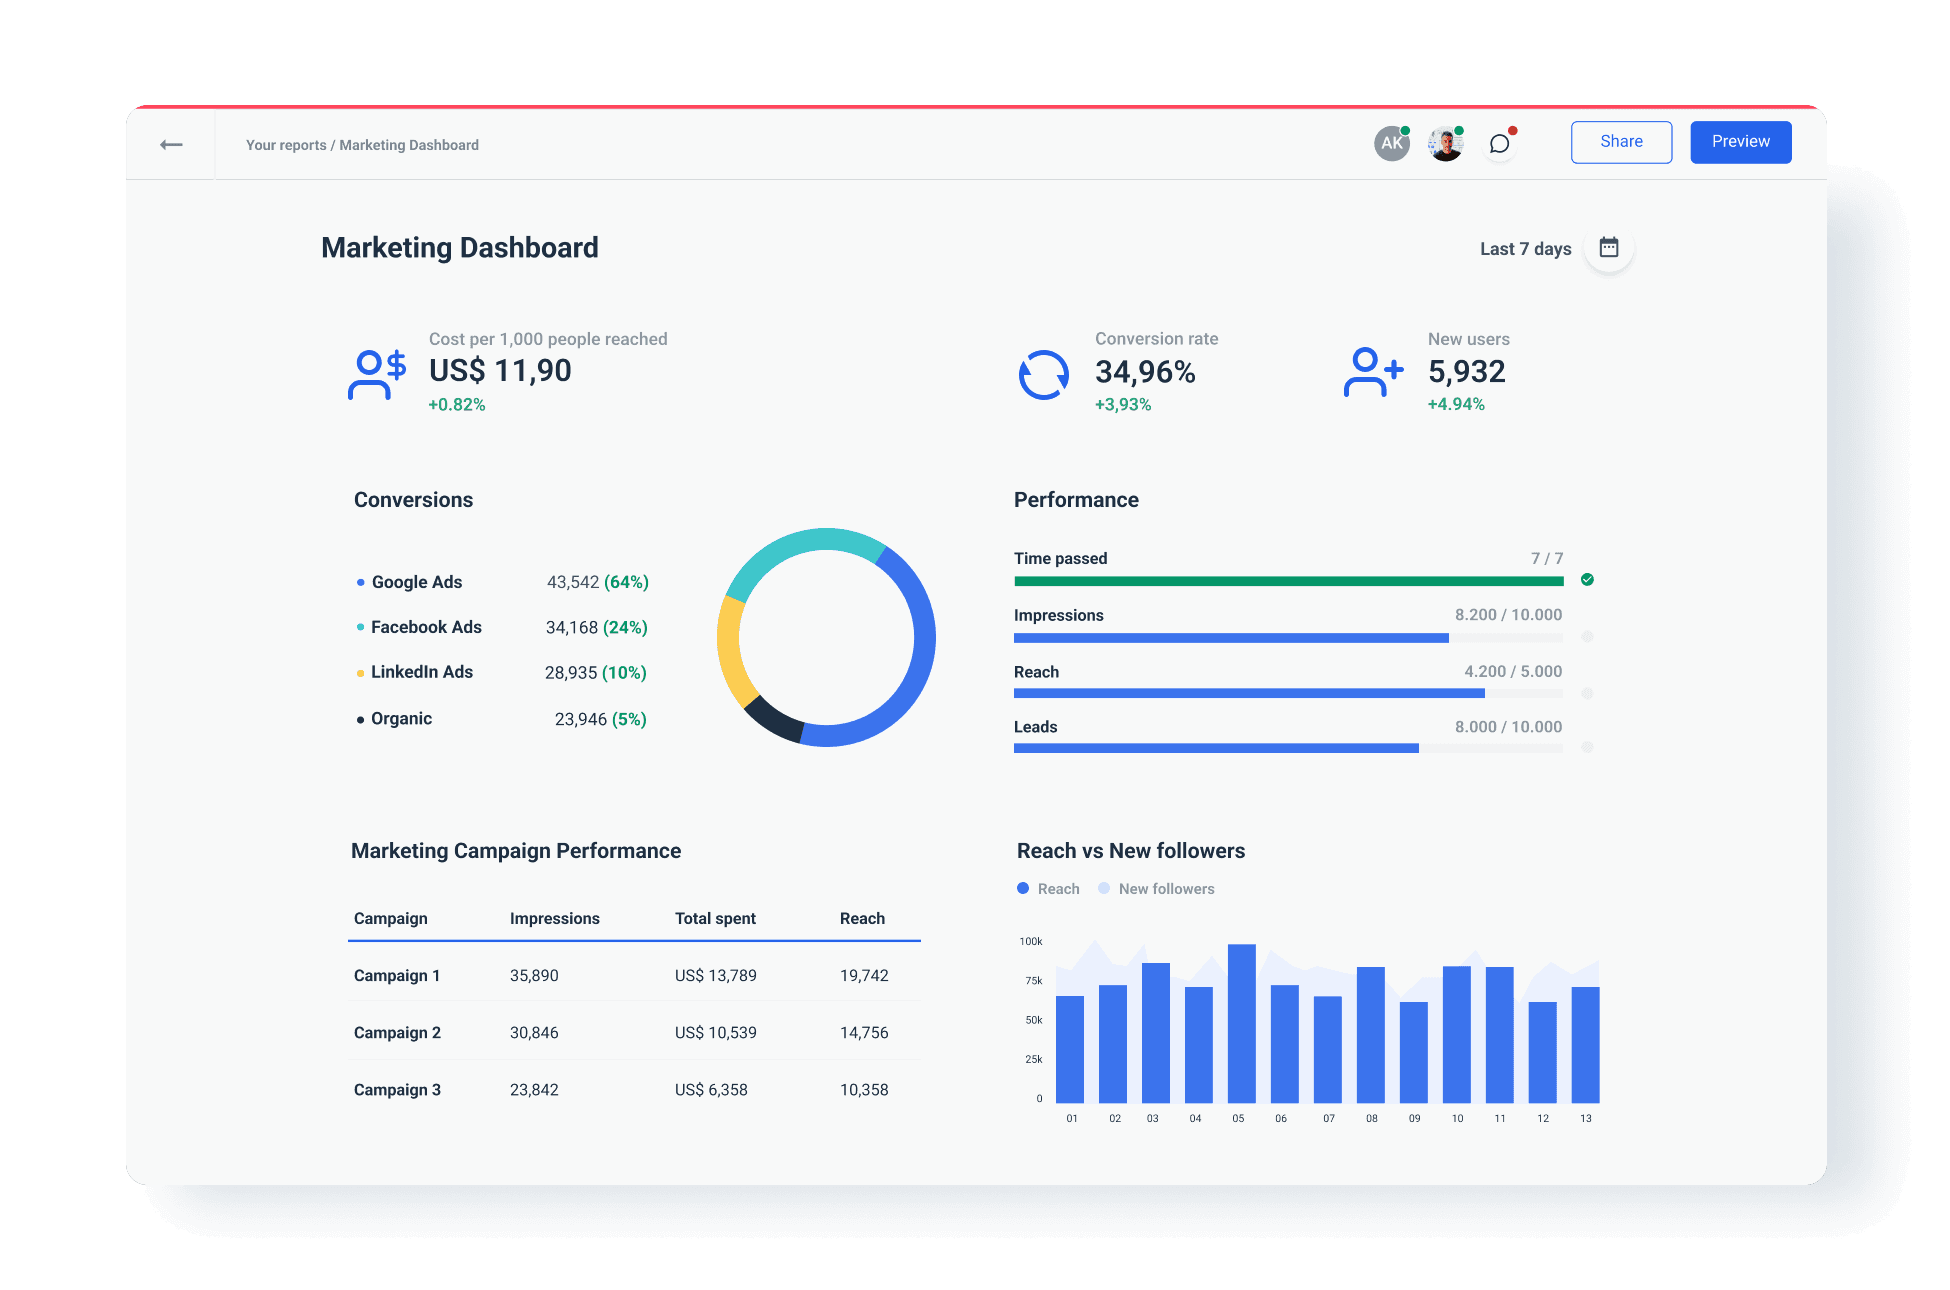Screen dimensions: 1950x1290
Task: Click the green checkmark beside Time passed
Action: (1587, 580)
